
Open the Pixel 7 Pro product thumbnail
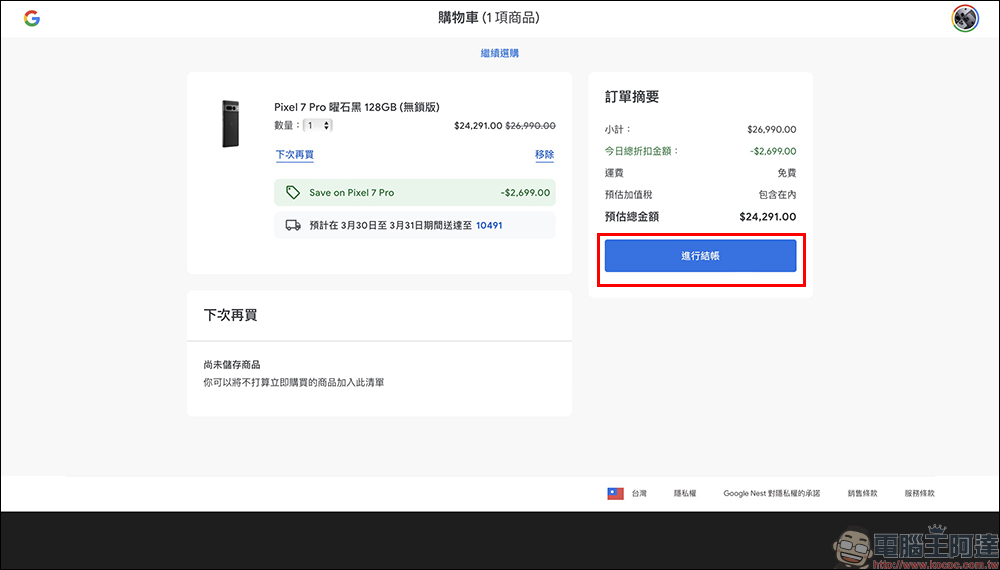pos(231,124)
